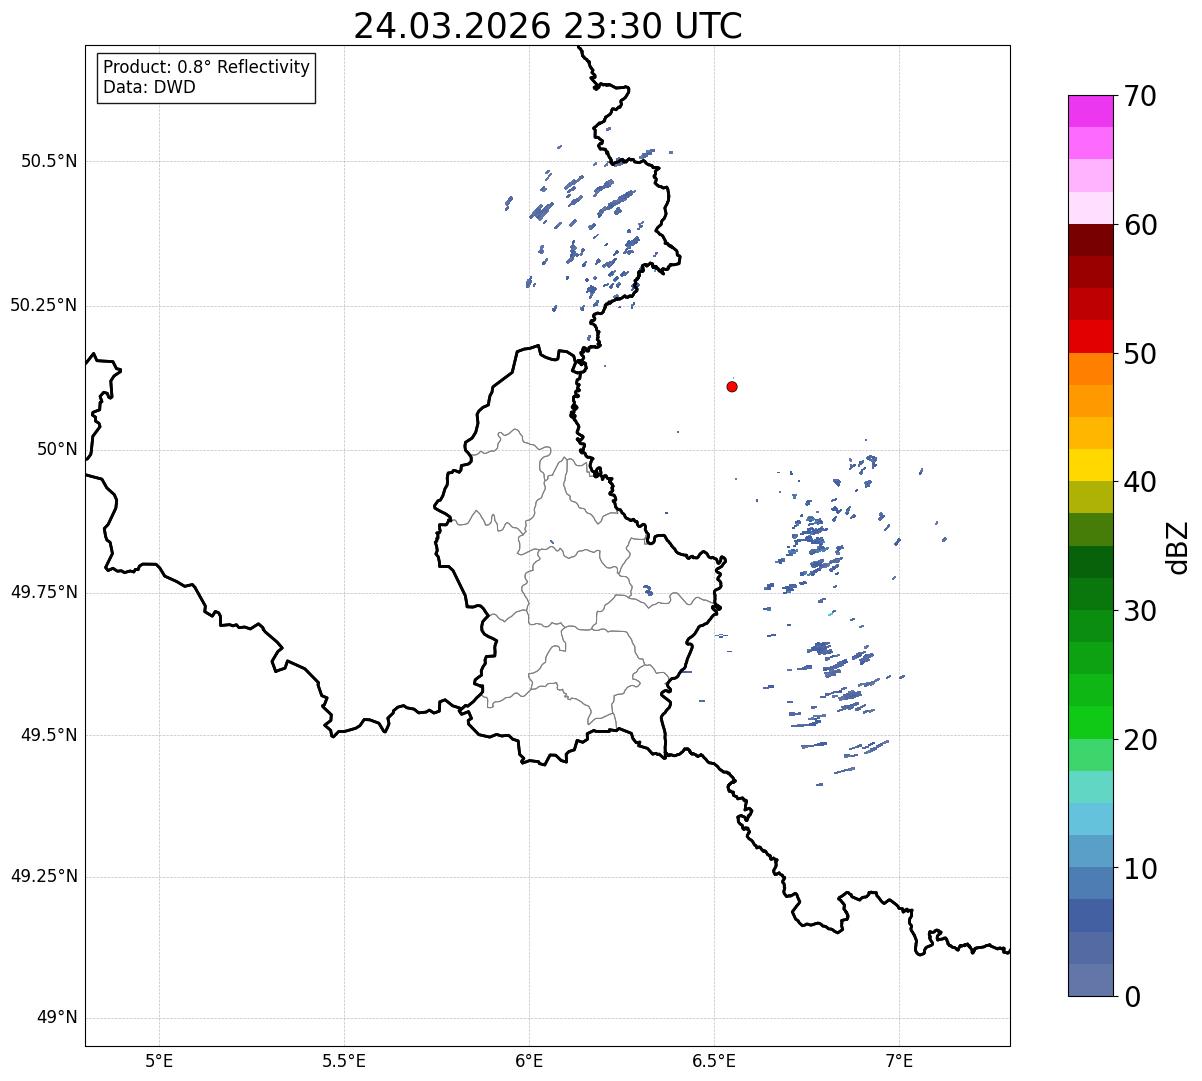This screenshot has height=1081, width=1202.
Task: Click the magenta top segment of colorbar
Action: click(1090, 111)
